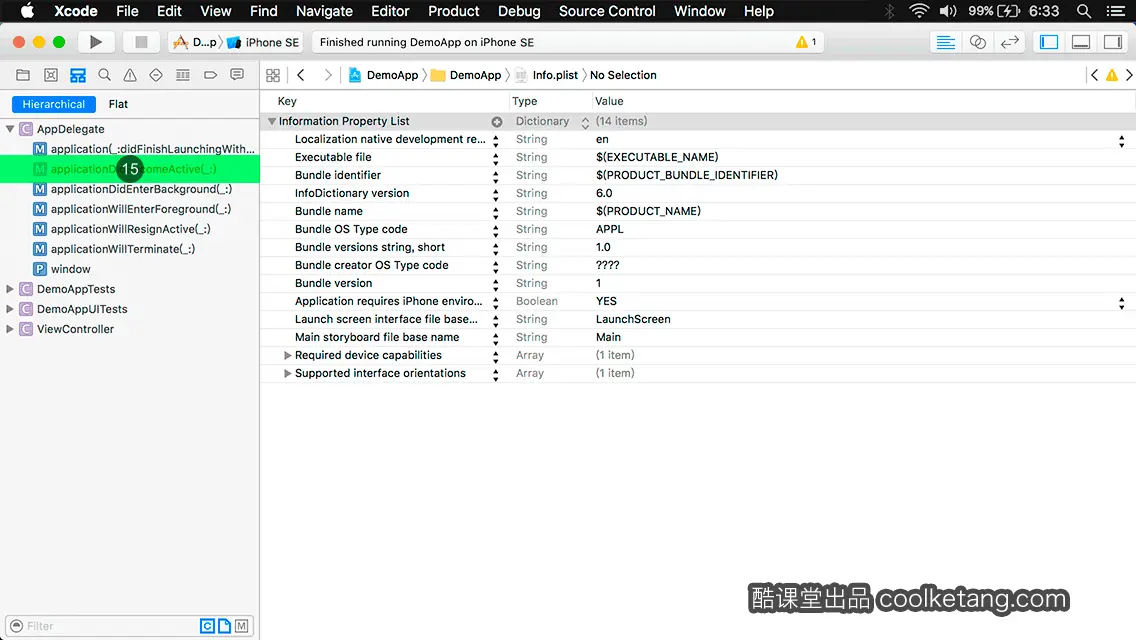
Task: Jump to previous issue arrow
Action: (1094, 75)
